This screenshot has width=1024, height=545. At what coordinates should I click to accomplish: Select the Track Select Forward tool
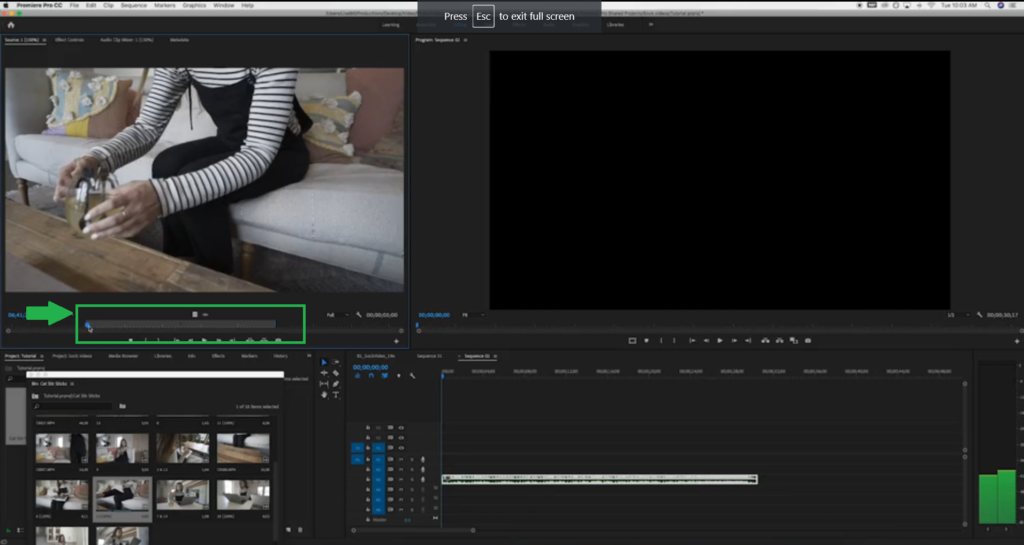[336, 362]
